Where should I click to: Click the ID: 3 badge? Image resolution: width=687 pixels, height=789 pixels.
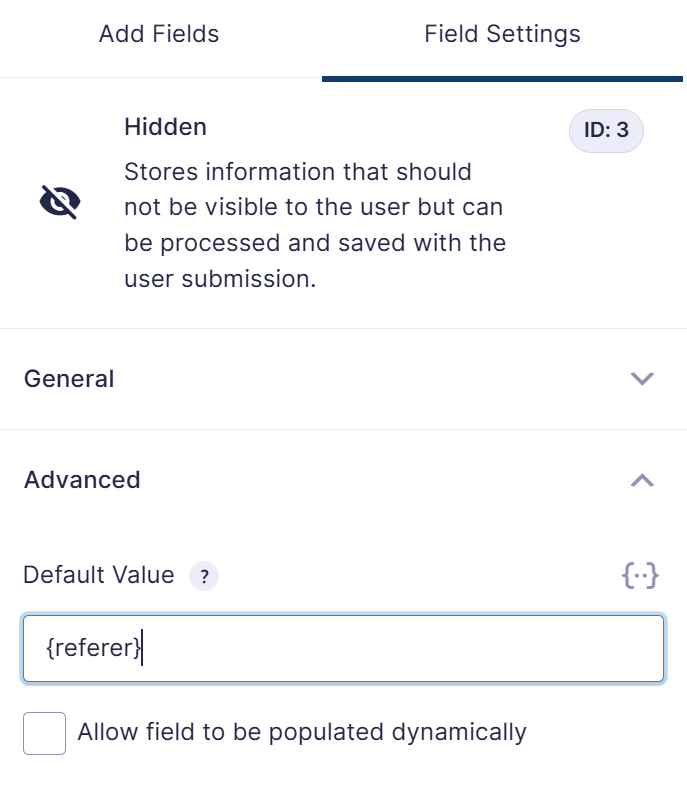click(x=606, y=131)
